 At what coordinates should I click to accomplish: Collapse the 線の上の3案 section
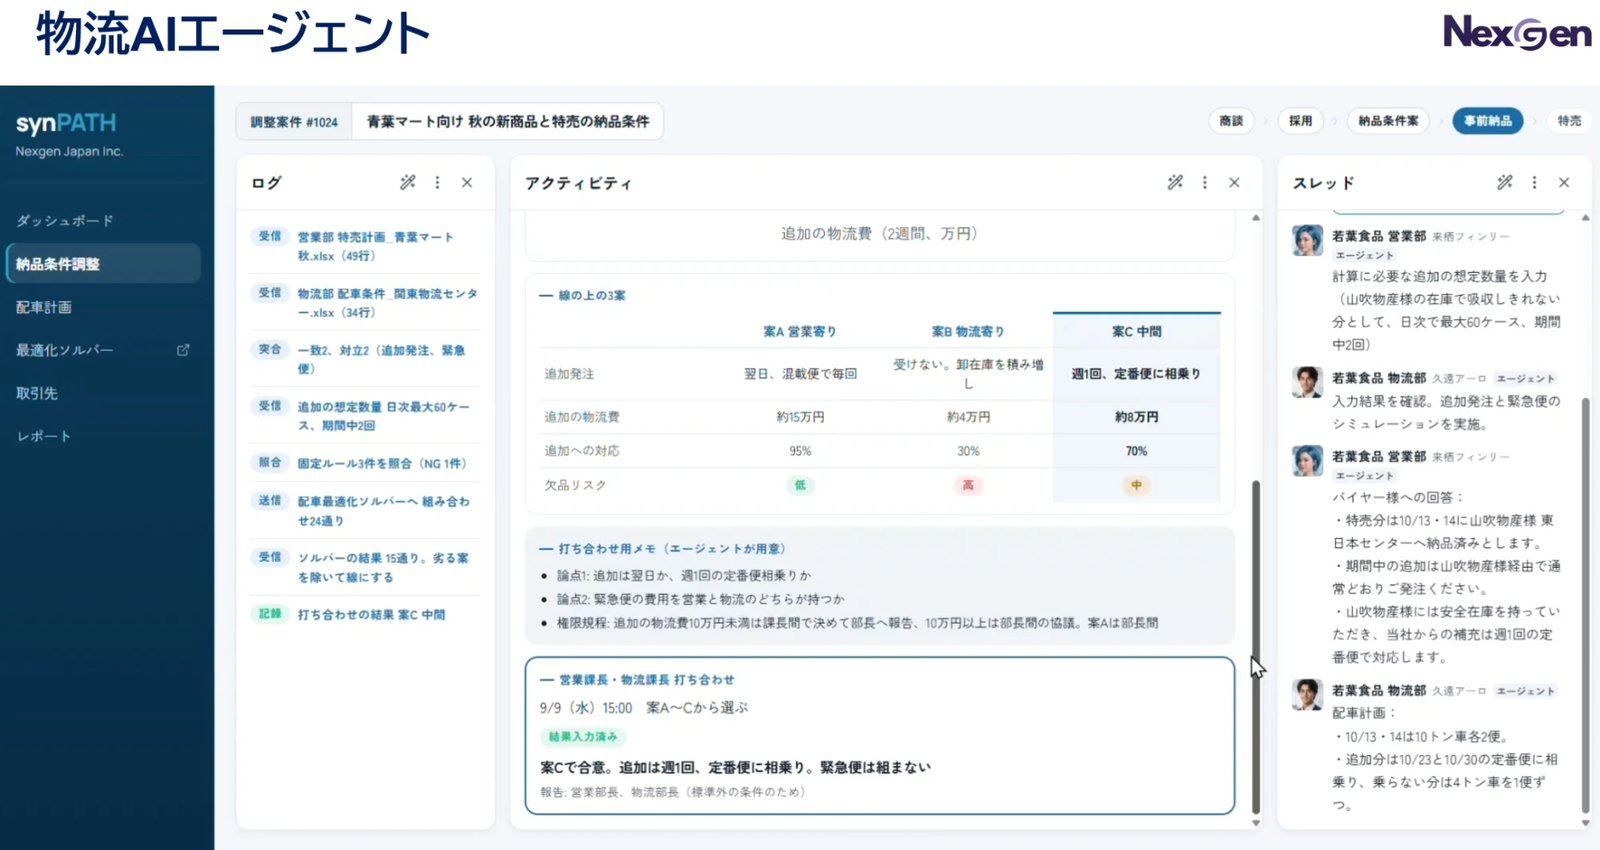tap(582, 295)
